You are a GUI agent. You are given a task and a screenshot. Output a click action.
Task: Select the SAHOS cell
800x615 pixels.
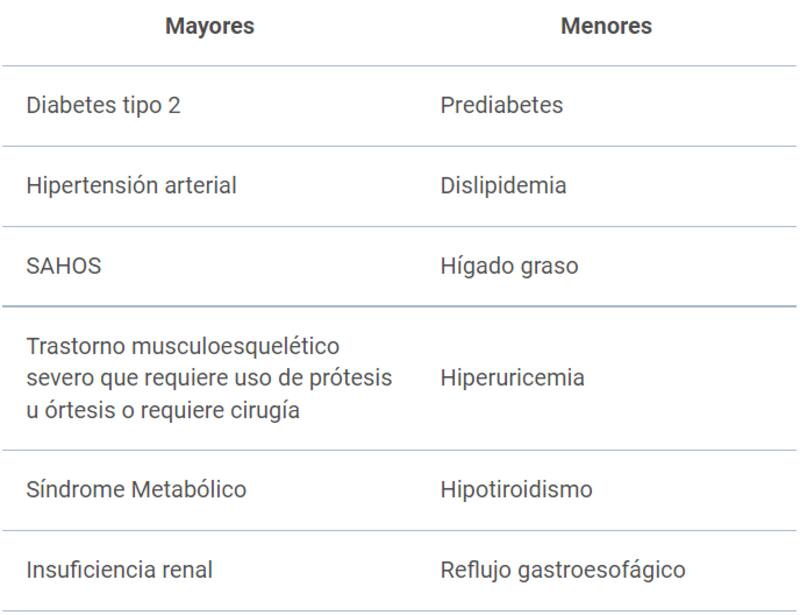(63, 267)
